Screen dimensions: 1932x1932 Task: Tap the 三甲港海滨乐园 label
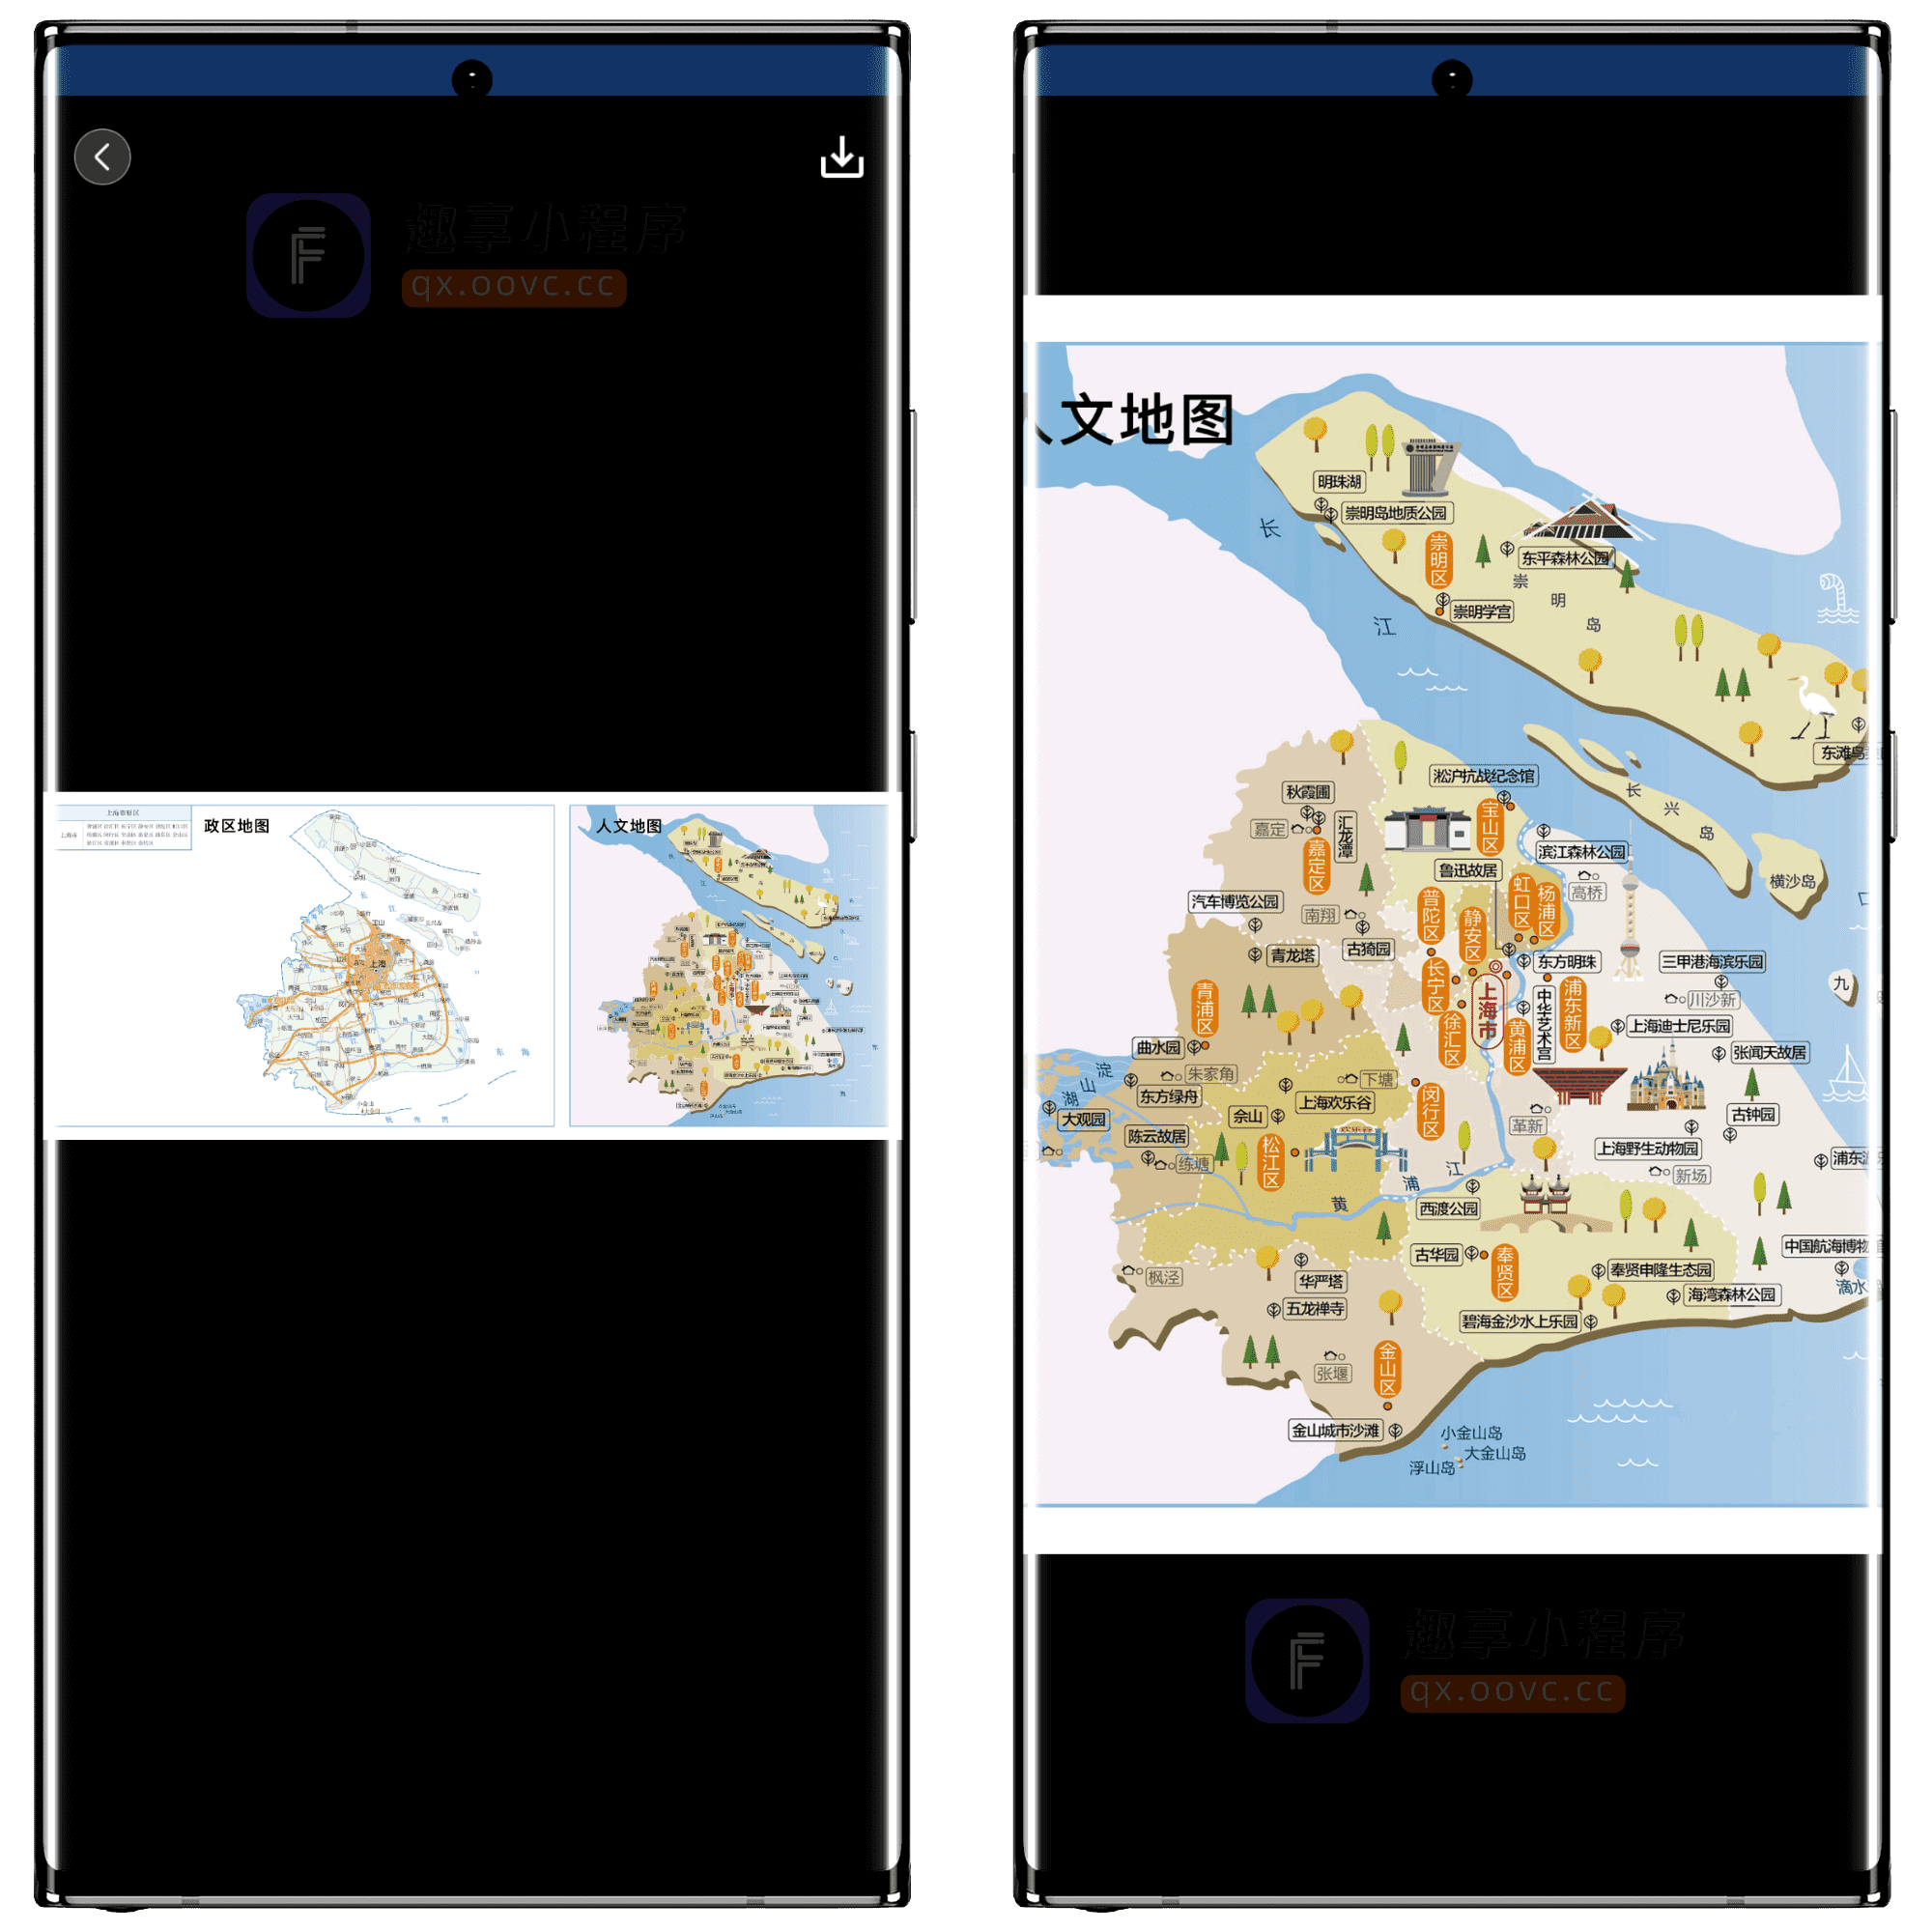(x=1712, y=962)
